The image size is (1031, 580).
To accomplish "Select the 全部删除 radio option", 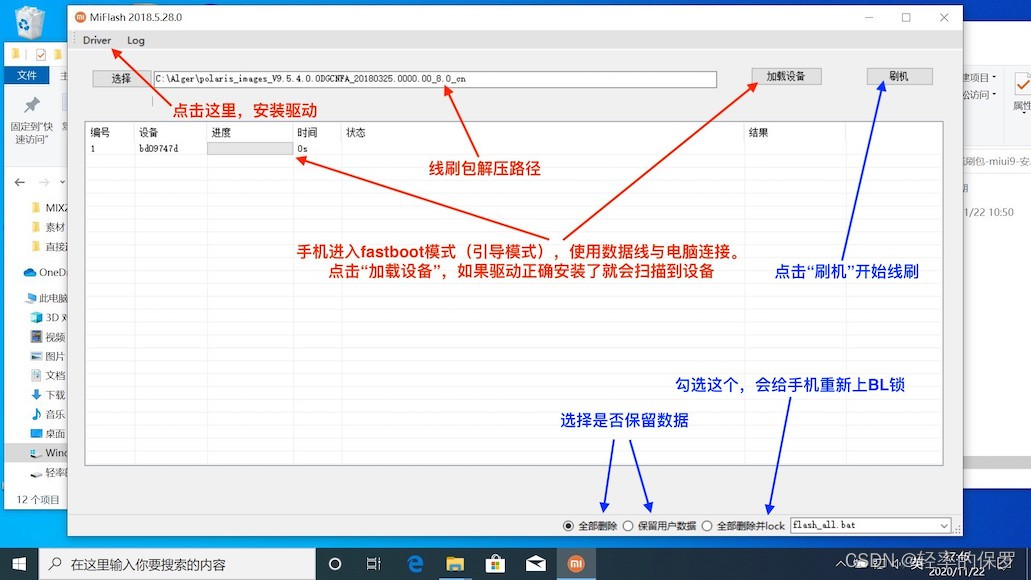I will pos(590,526).
